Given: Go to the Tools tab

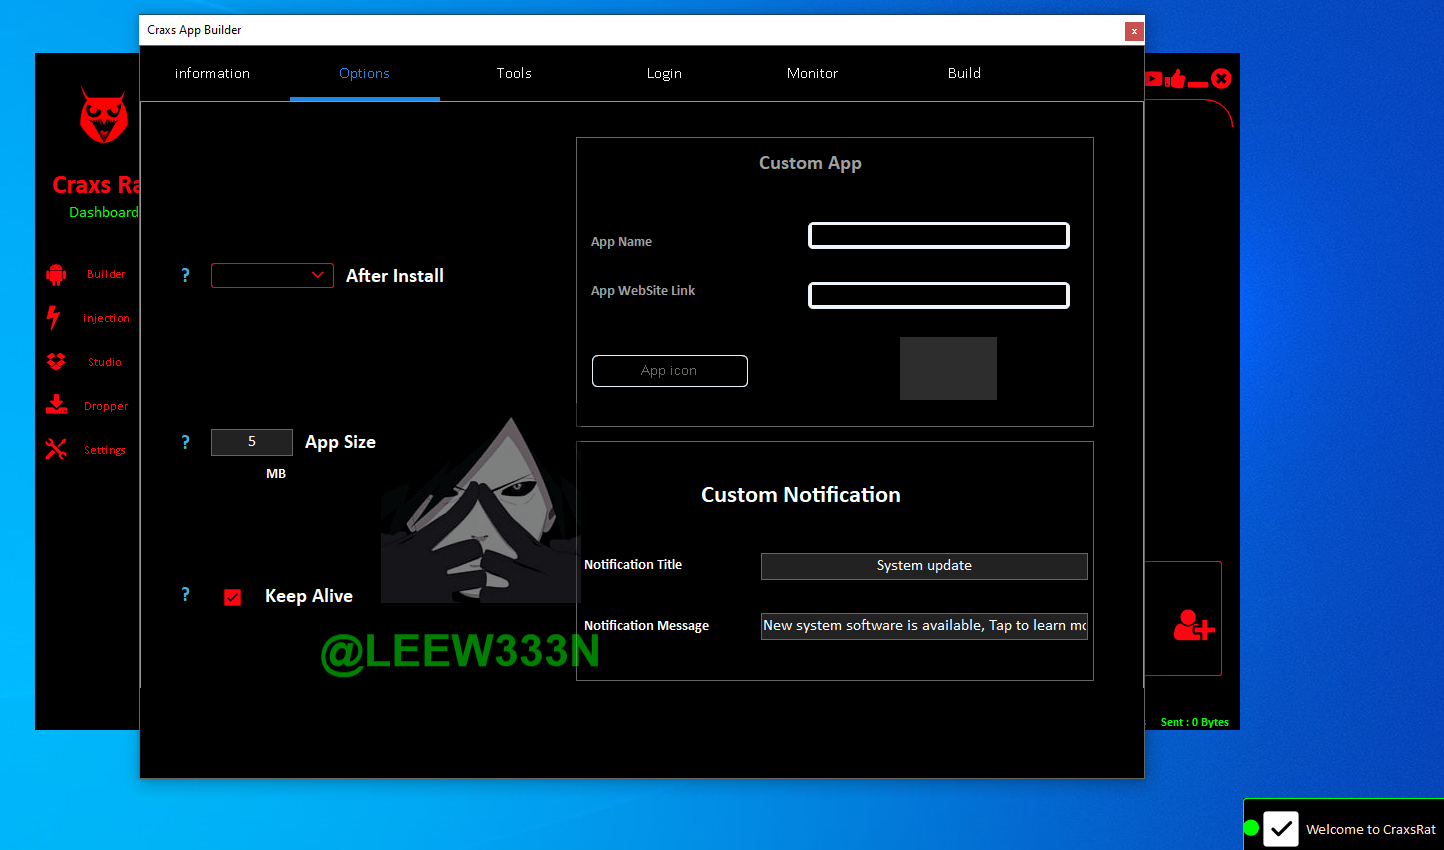Looking at the screenshot, I should click(514, 73).
